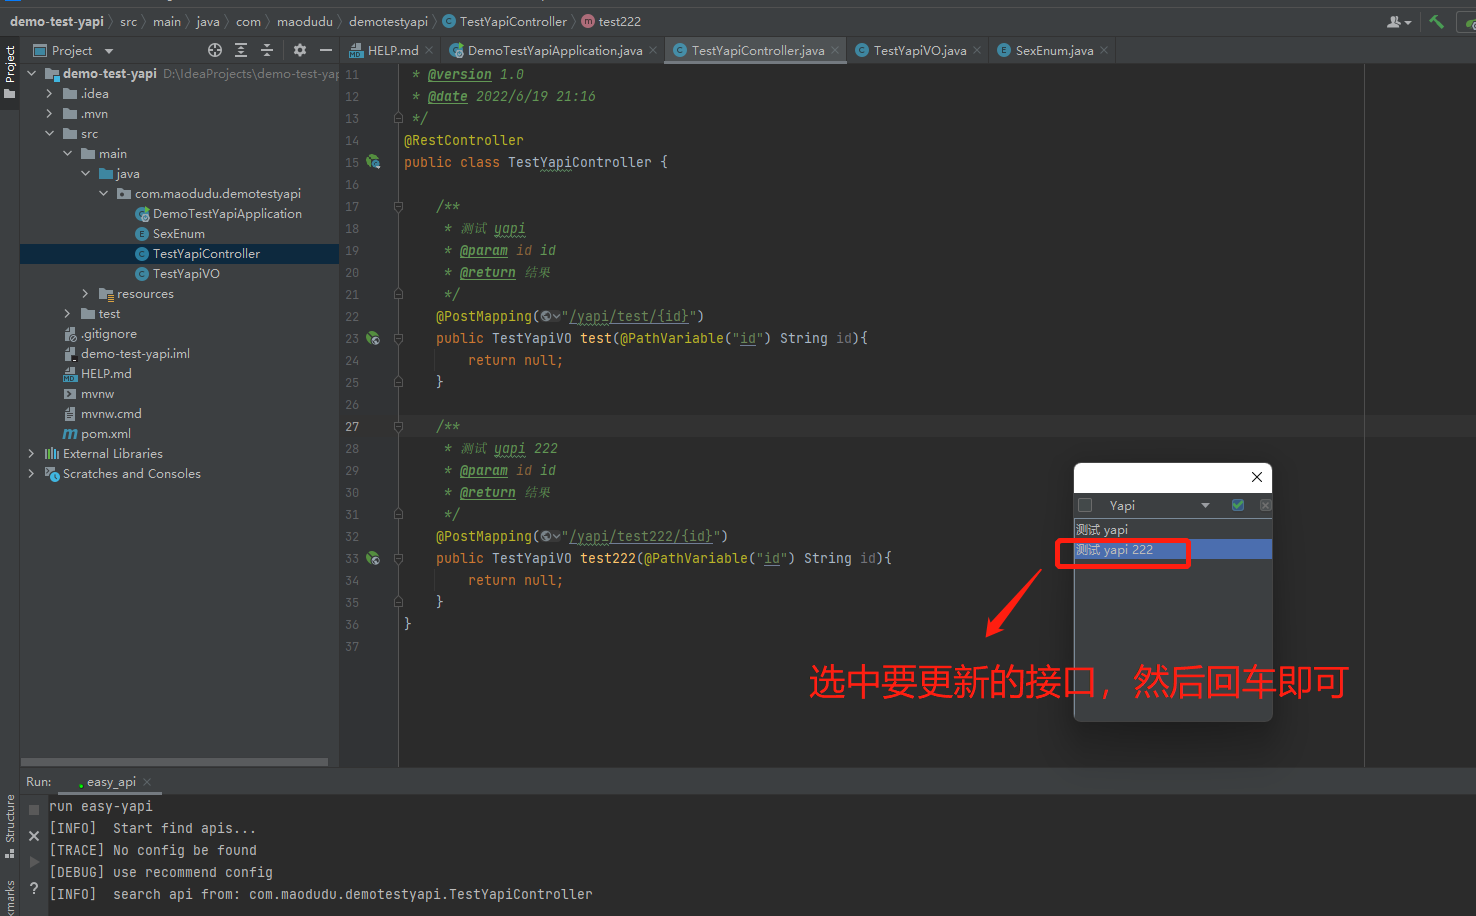Tick the empty checkbox beside Yapi
Image resolution: width=1476 pixels, height=916 pixels.
[1085, 506]
